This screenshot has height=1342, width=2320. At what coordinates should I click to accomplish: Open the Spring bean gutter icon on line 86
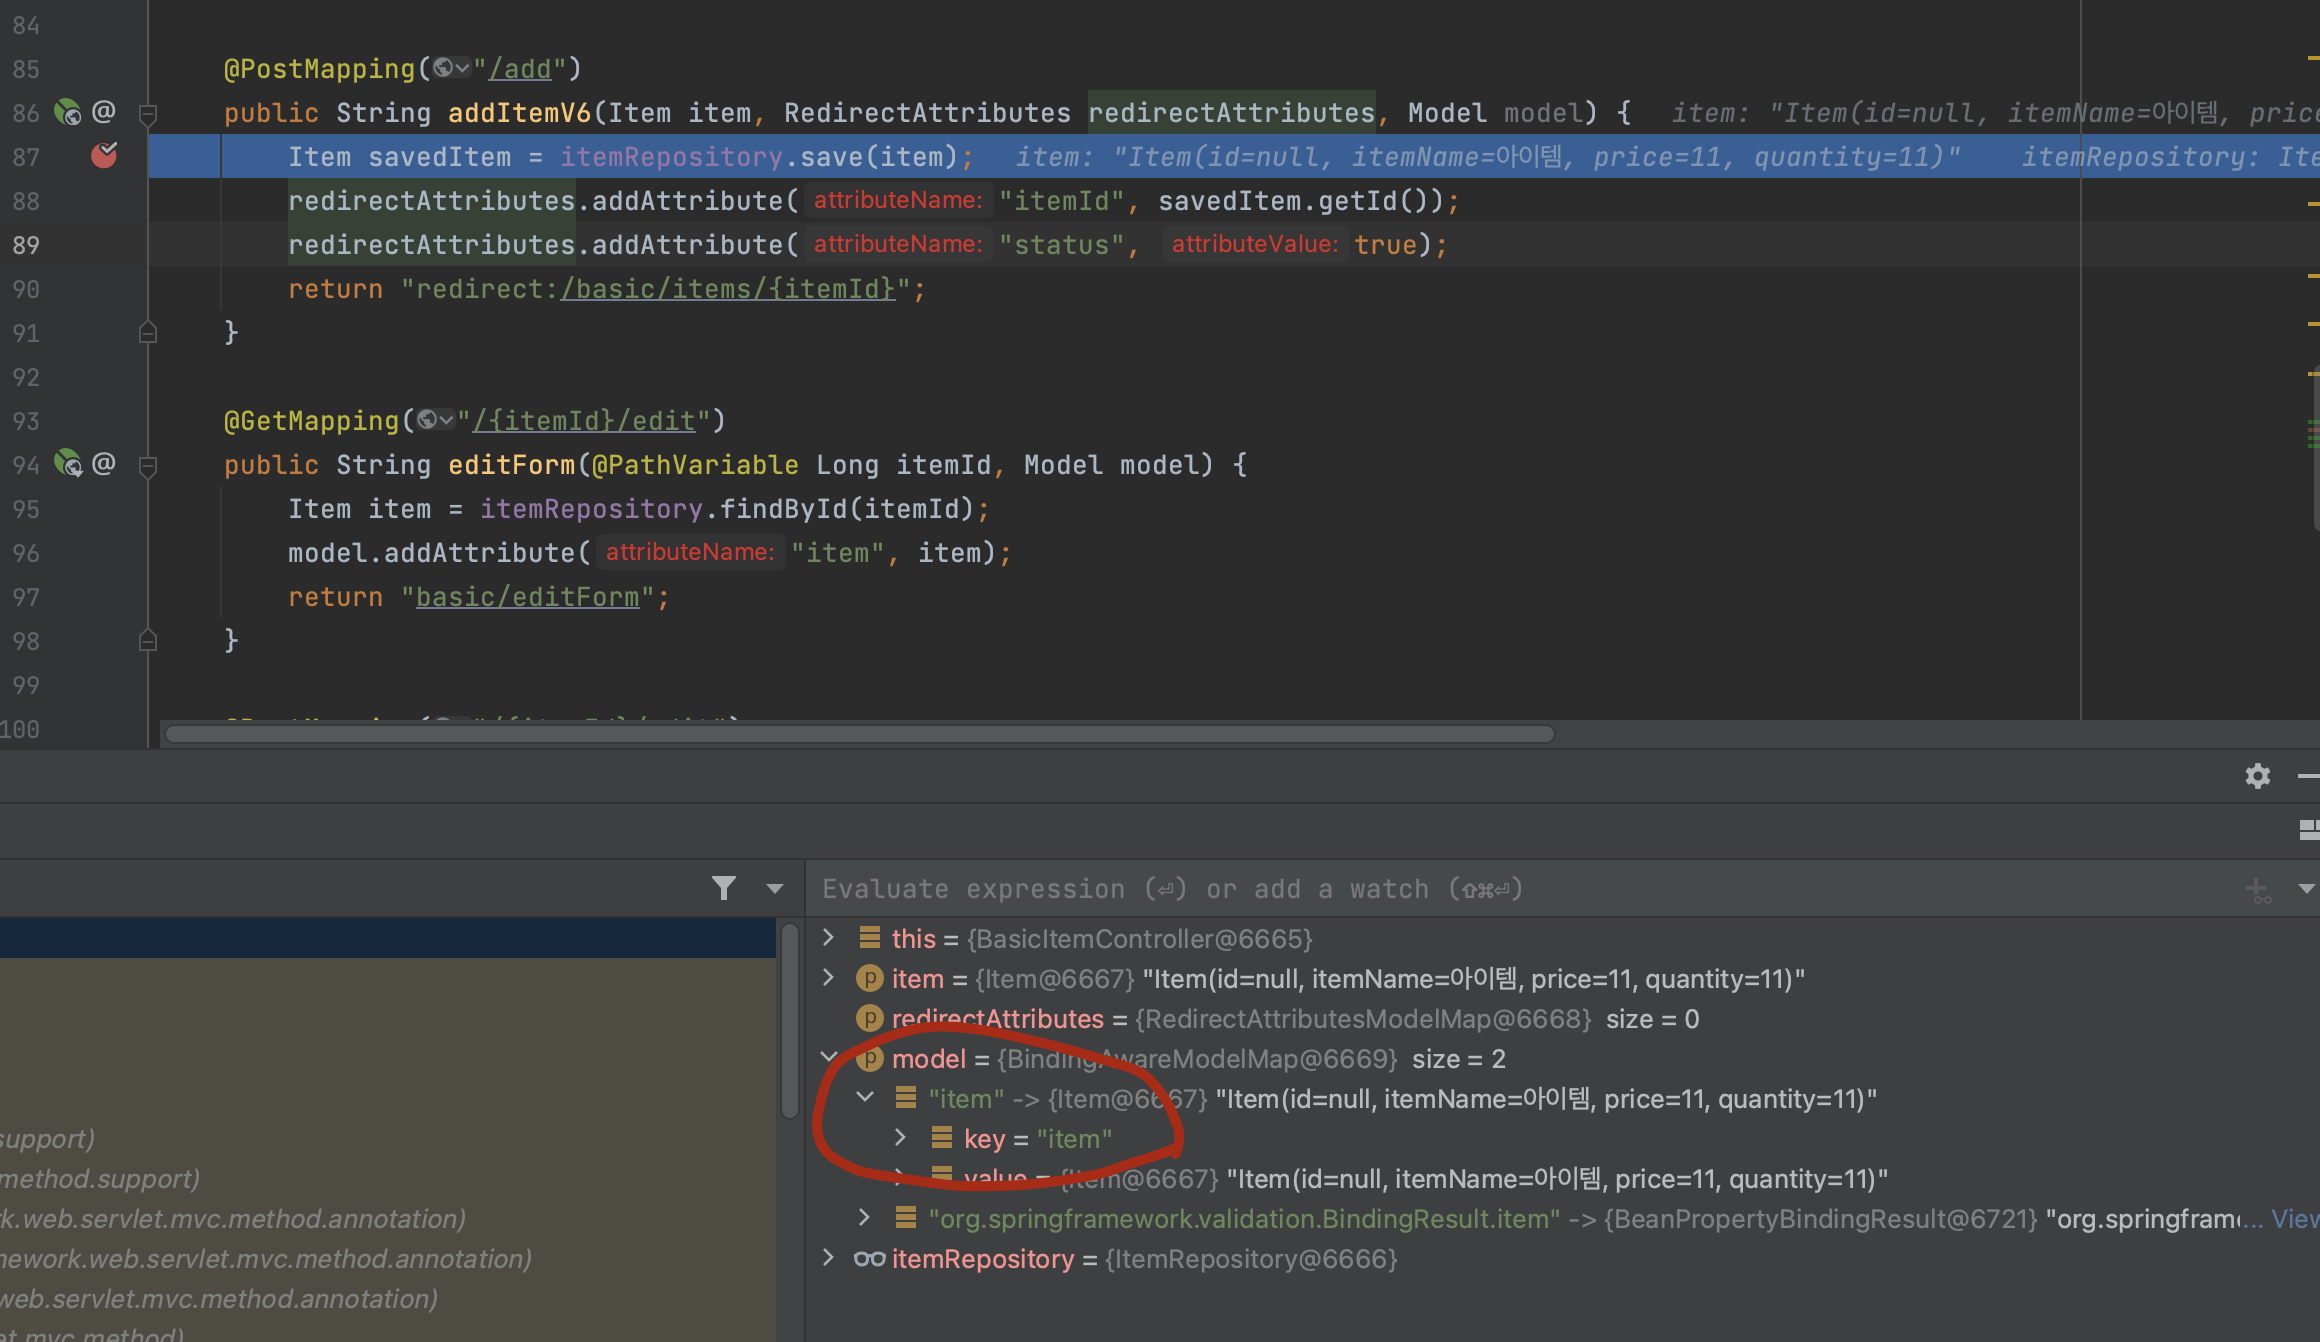68,111
